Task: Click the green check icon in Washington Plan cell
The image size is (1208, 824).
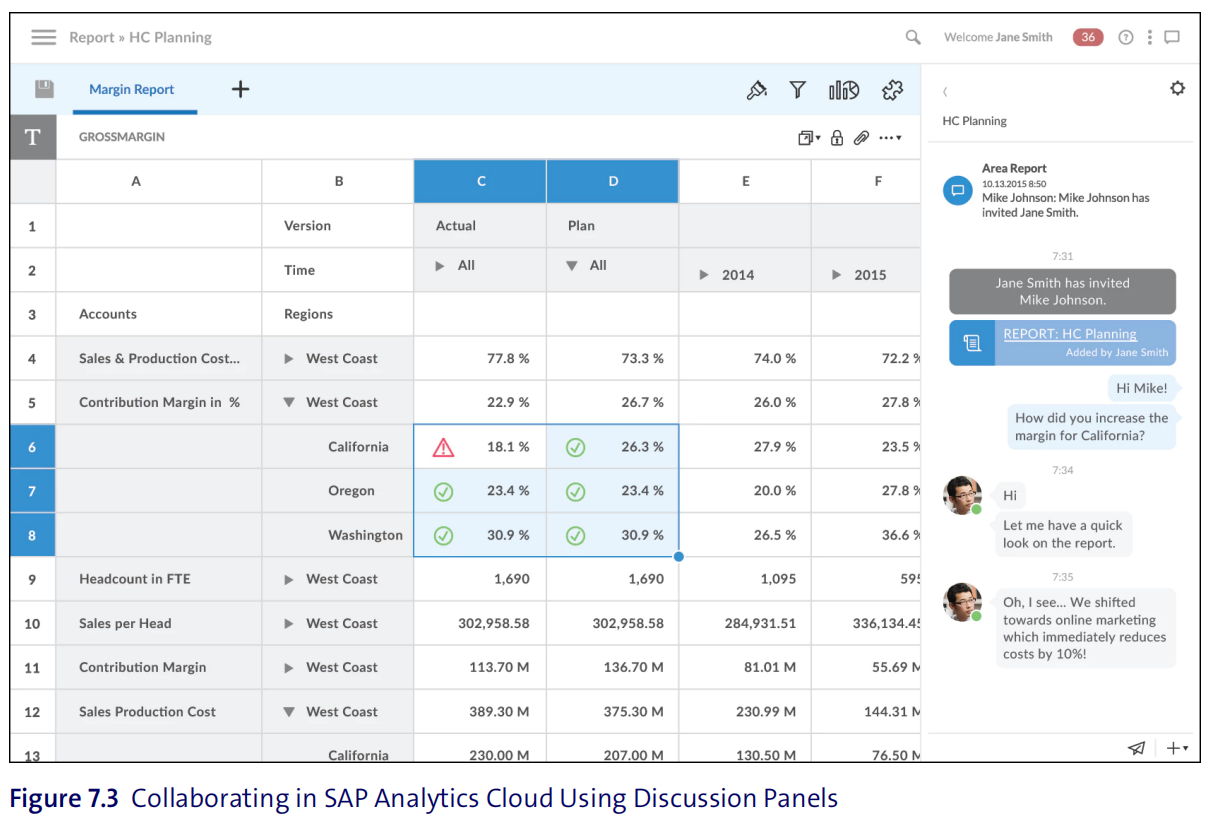Action: click(x=575, y=535)
